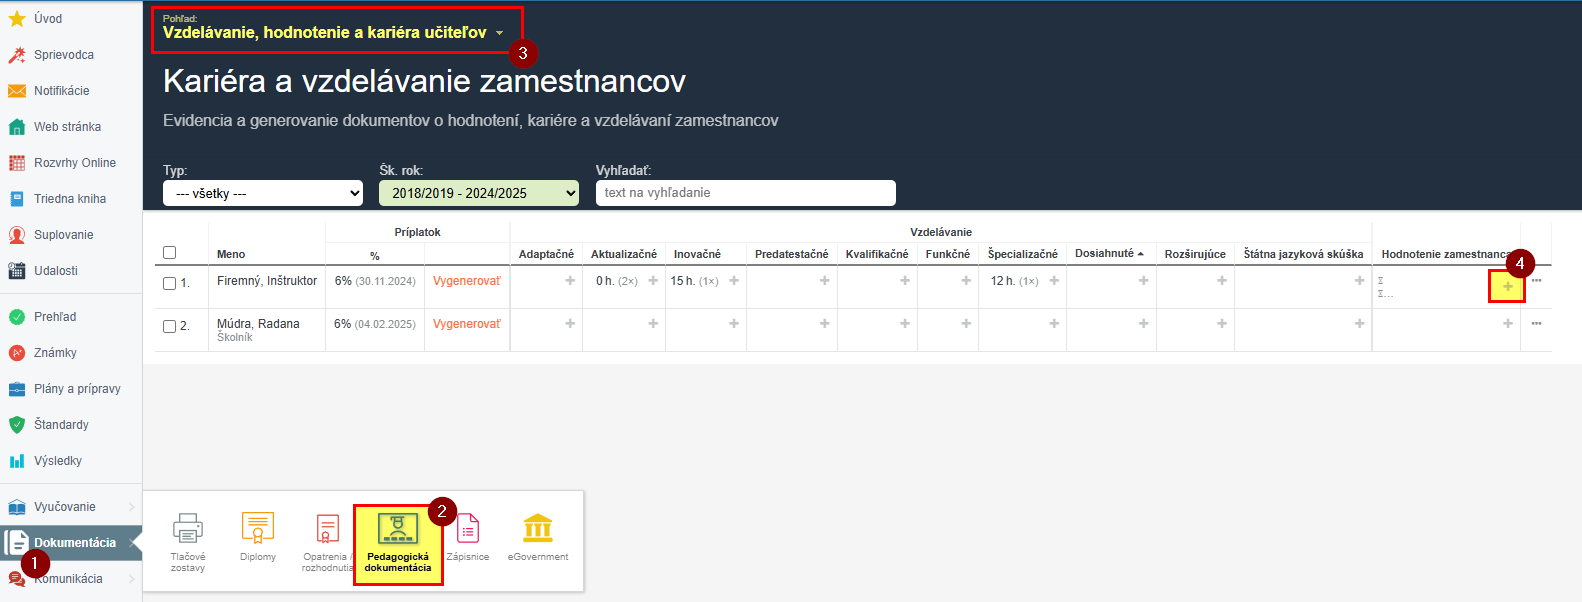
Task: Expand the Pohľad view selector
Action: [333, 33]
